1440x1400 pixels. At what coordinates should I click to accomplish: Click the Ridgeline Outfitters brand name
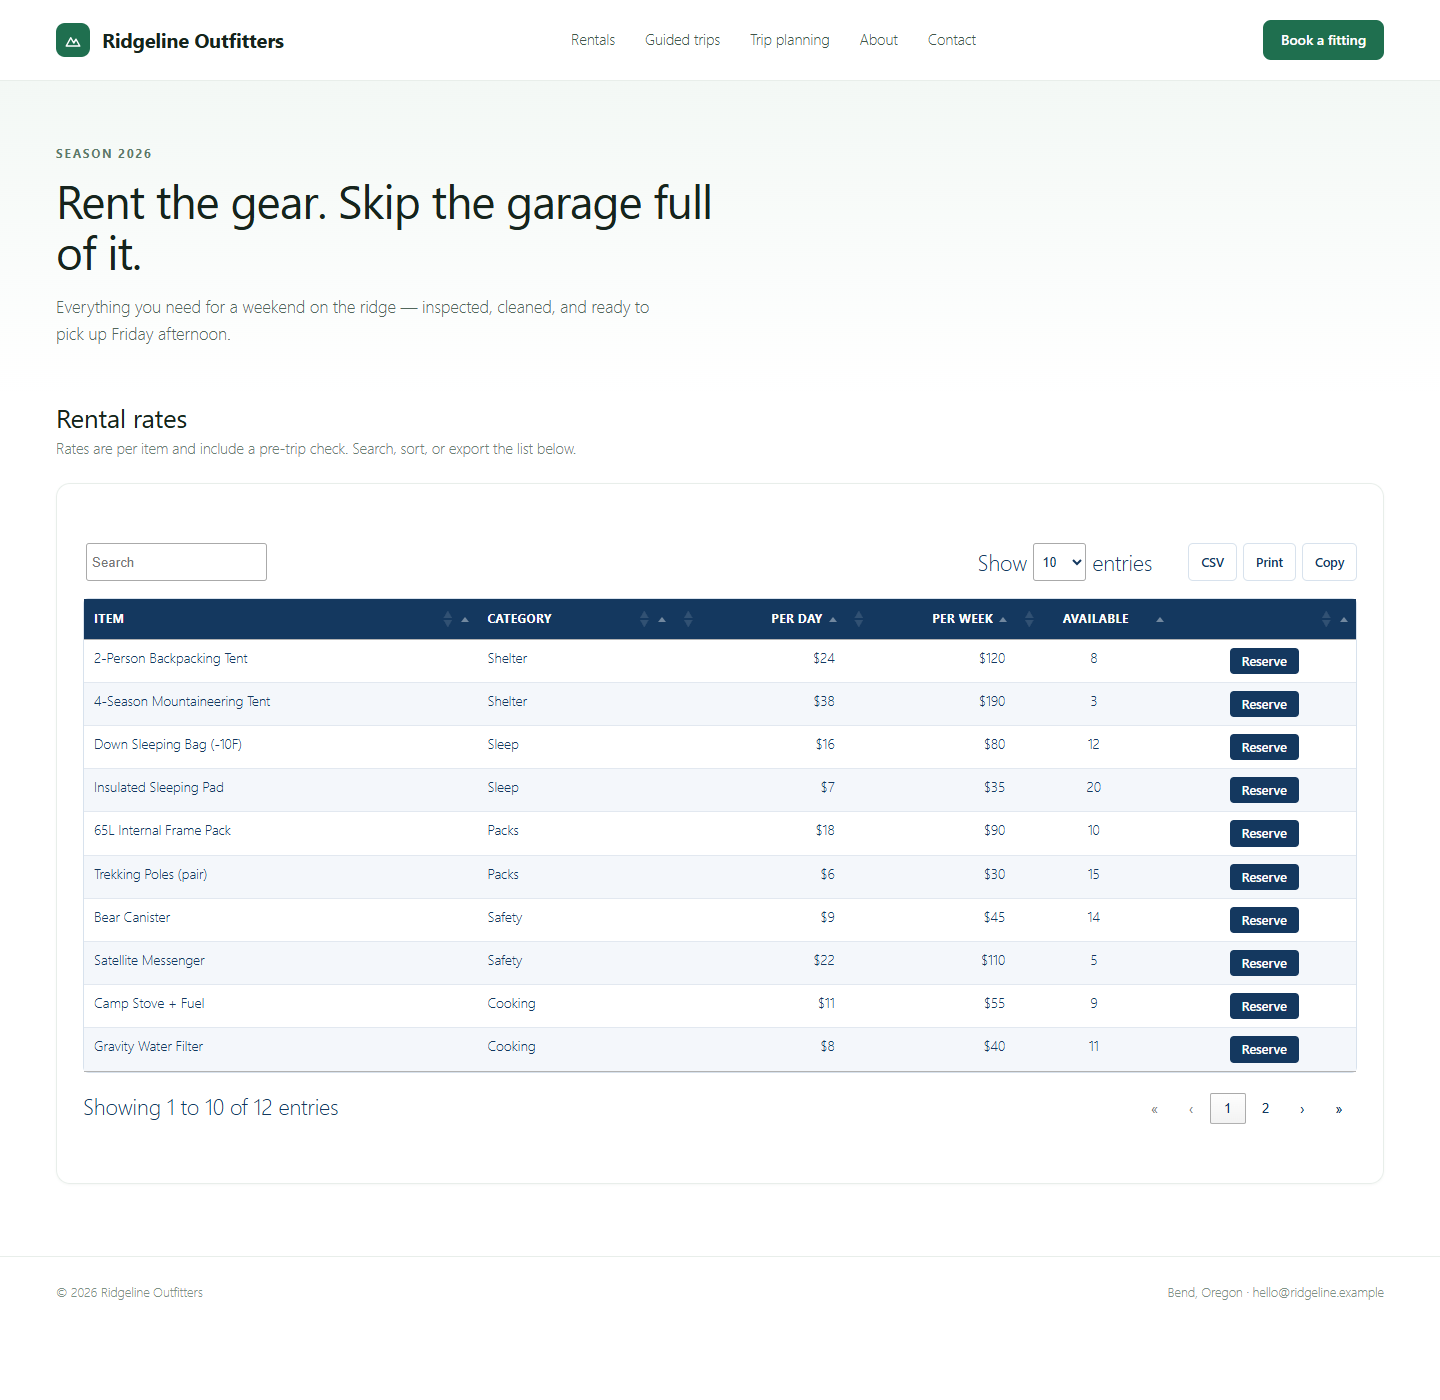(x=193, y=41)
